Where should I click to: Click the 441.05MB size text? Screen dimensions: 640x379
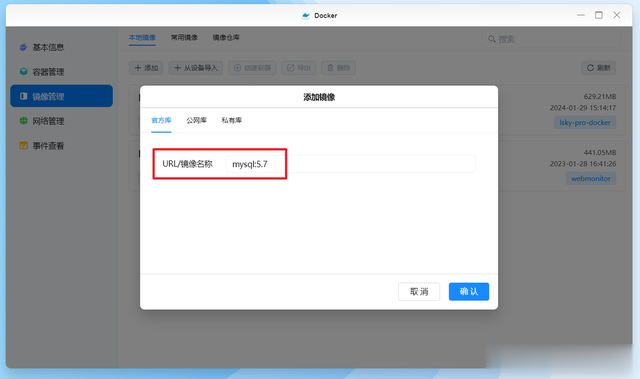point(600,153)
